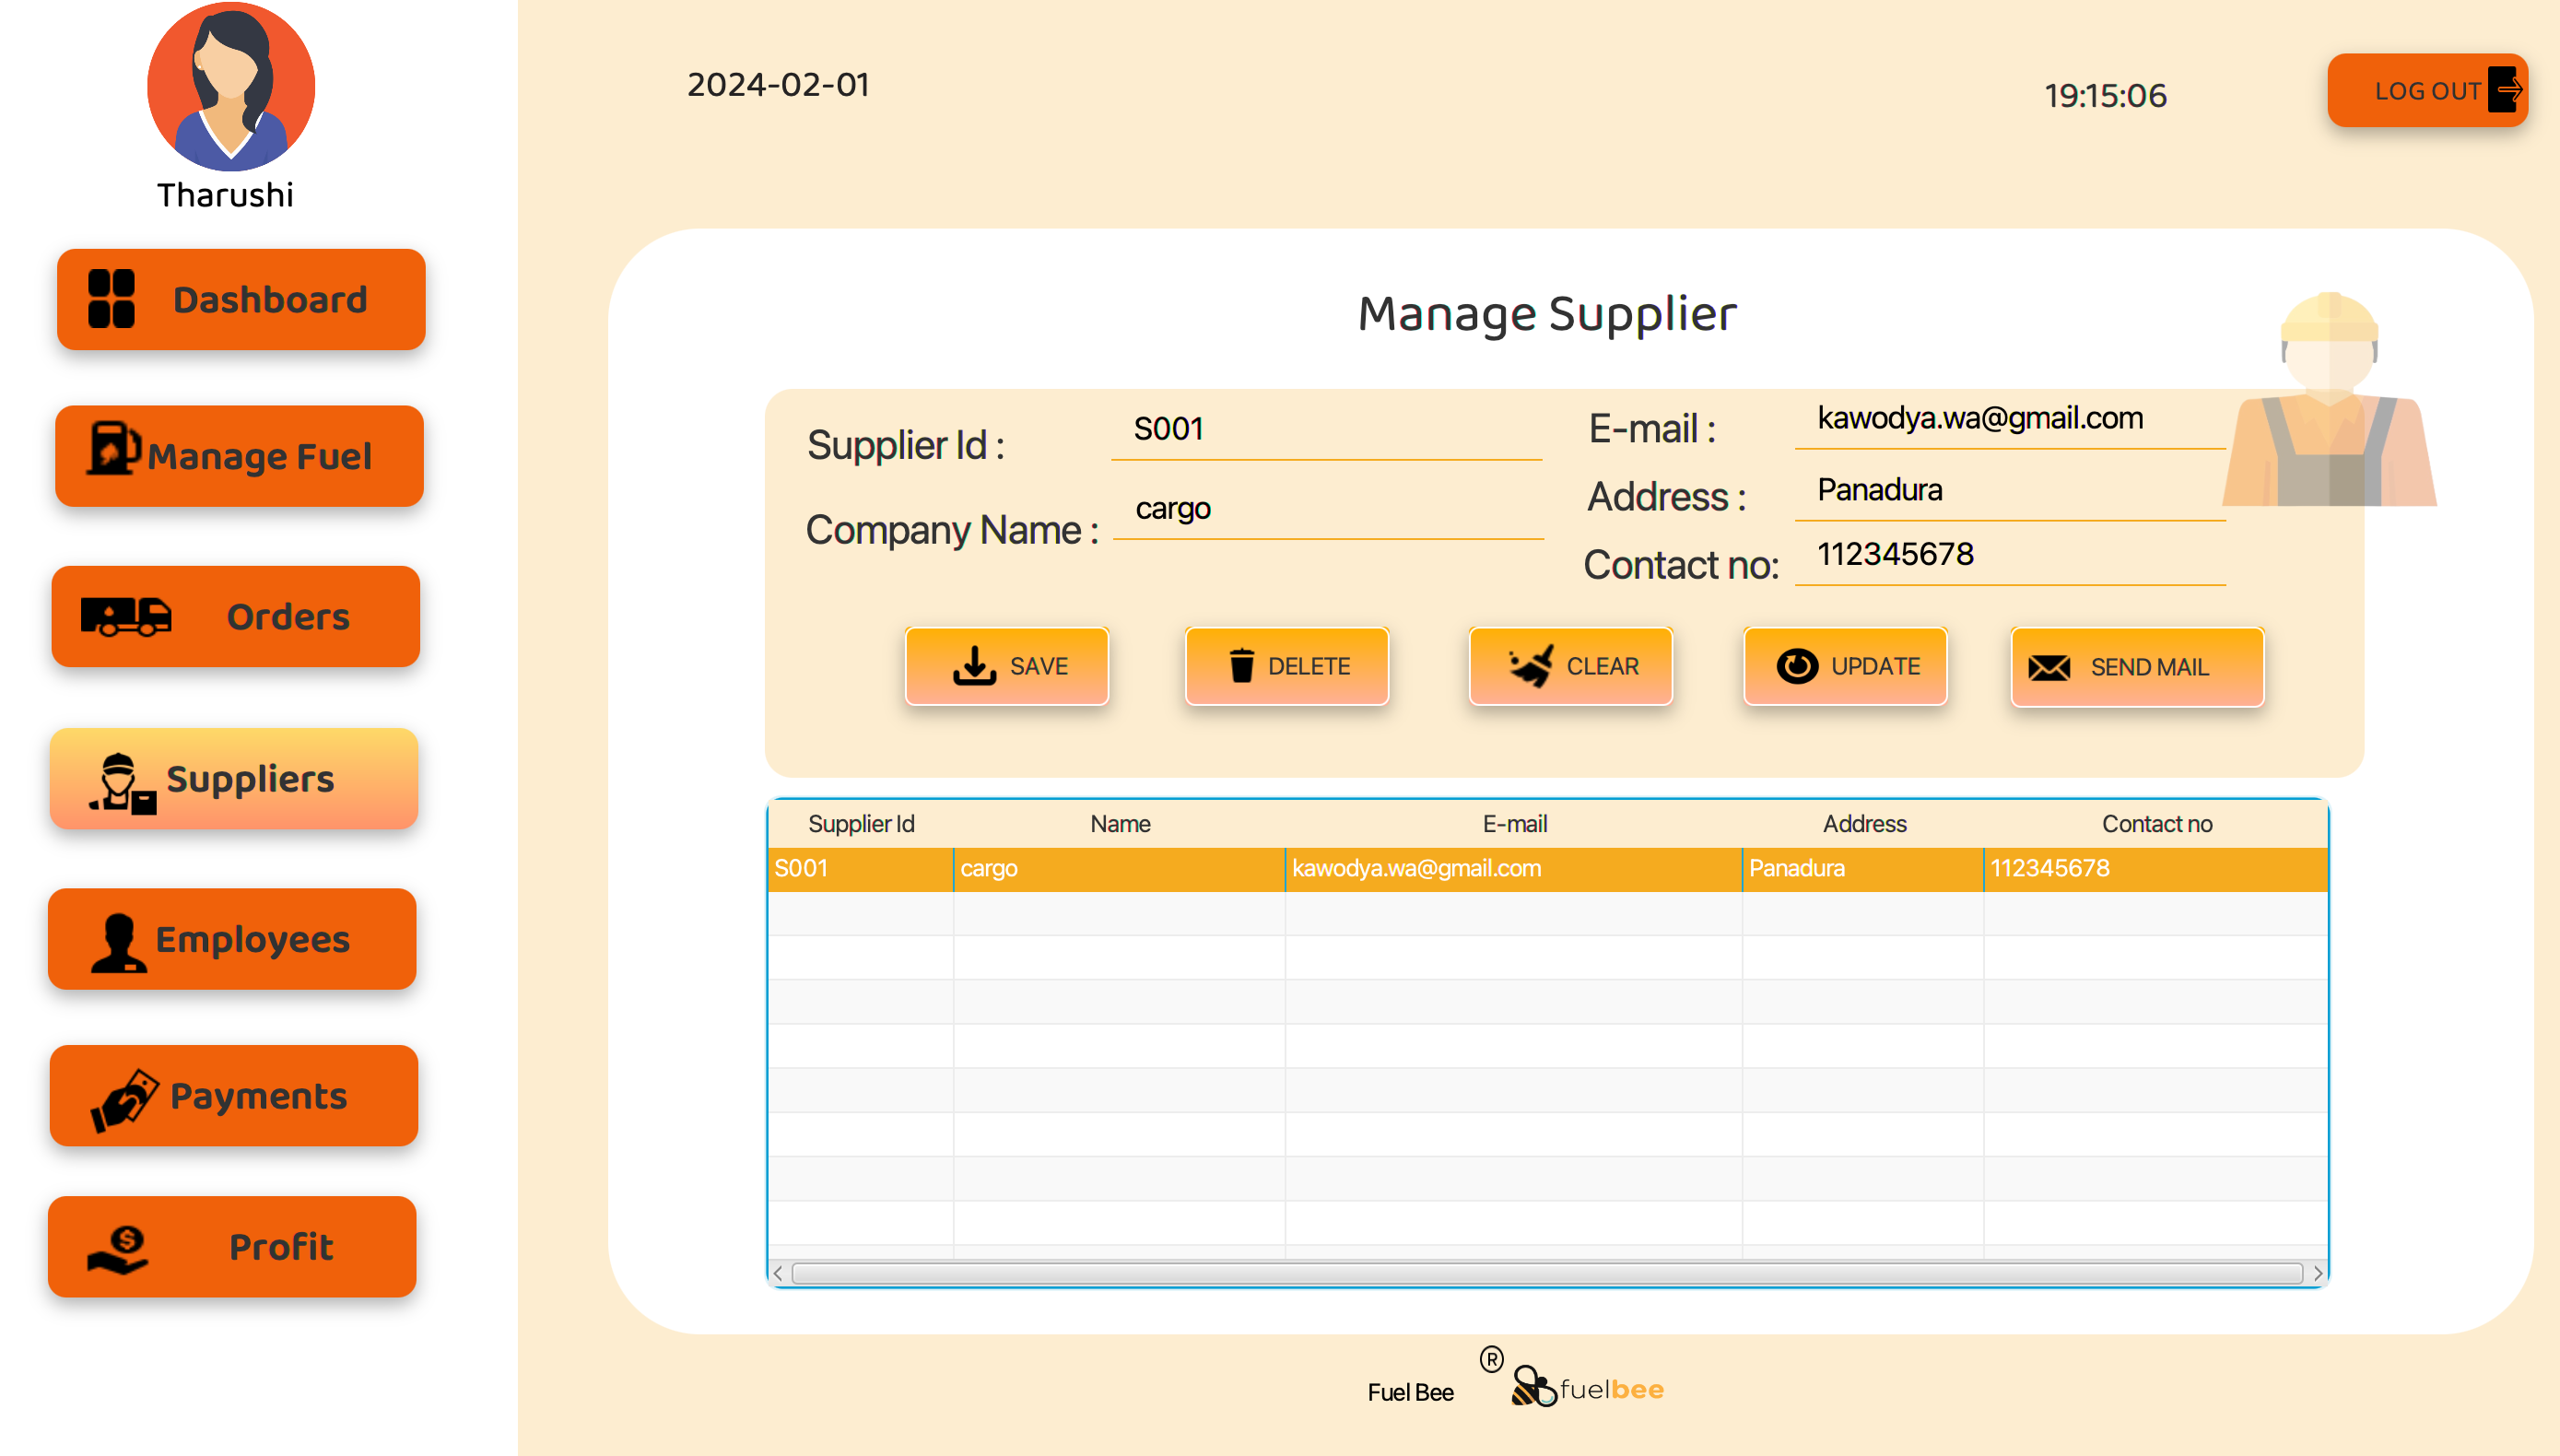Click the E-mail input field

[2010, 420]
